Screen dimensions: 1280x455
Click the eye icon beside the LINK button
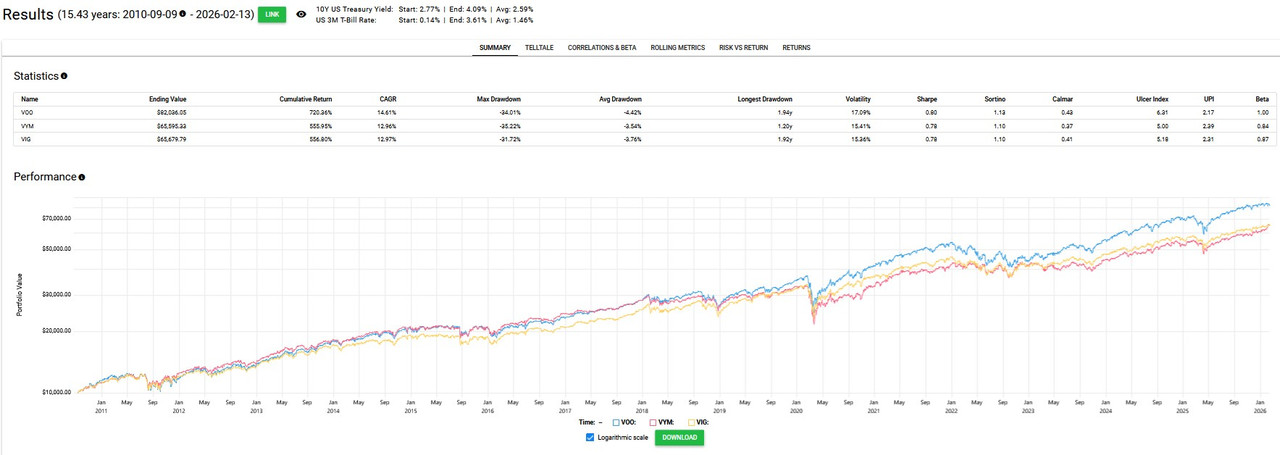tap(301, 14)
